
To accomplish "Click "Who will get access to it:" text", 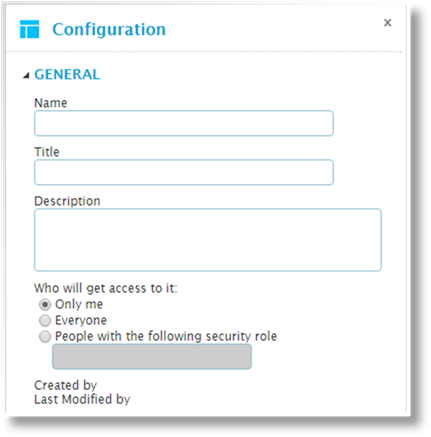I will pos(106,288).
